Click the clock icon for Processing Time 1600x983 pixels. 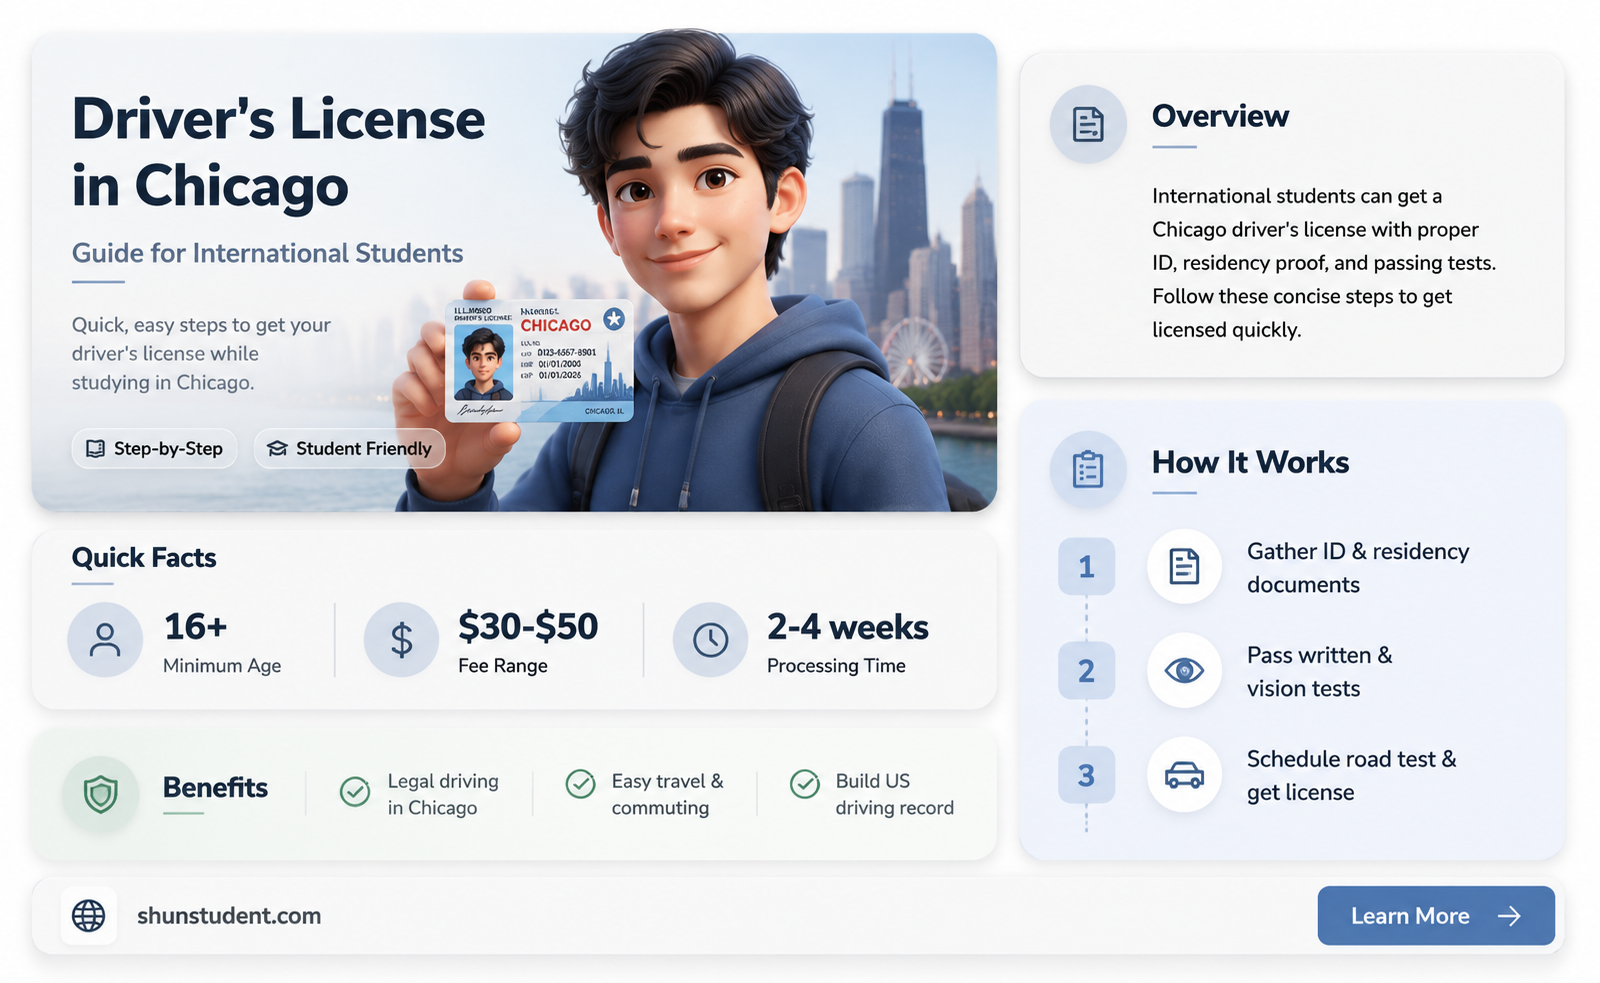click(x=711, y=639)
